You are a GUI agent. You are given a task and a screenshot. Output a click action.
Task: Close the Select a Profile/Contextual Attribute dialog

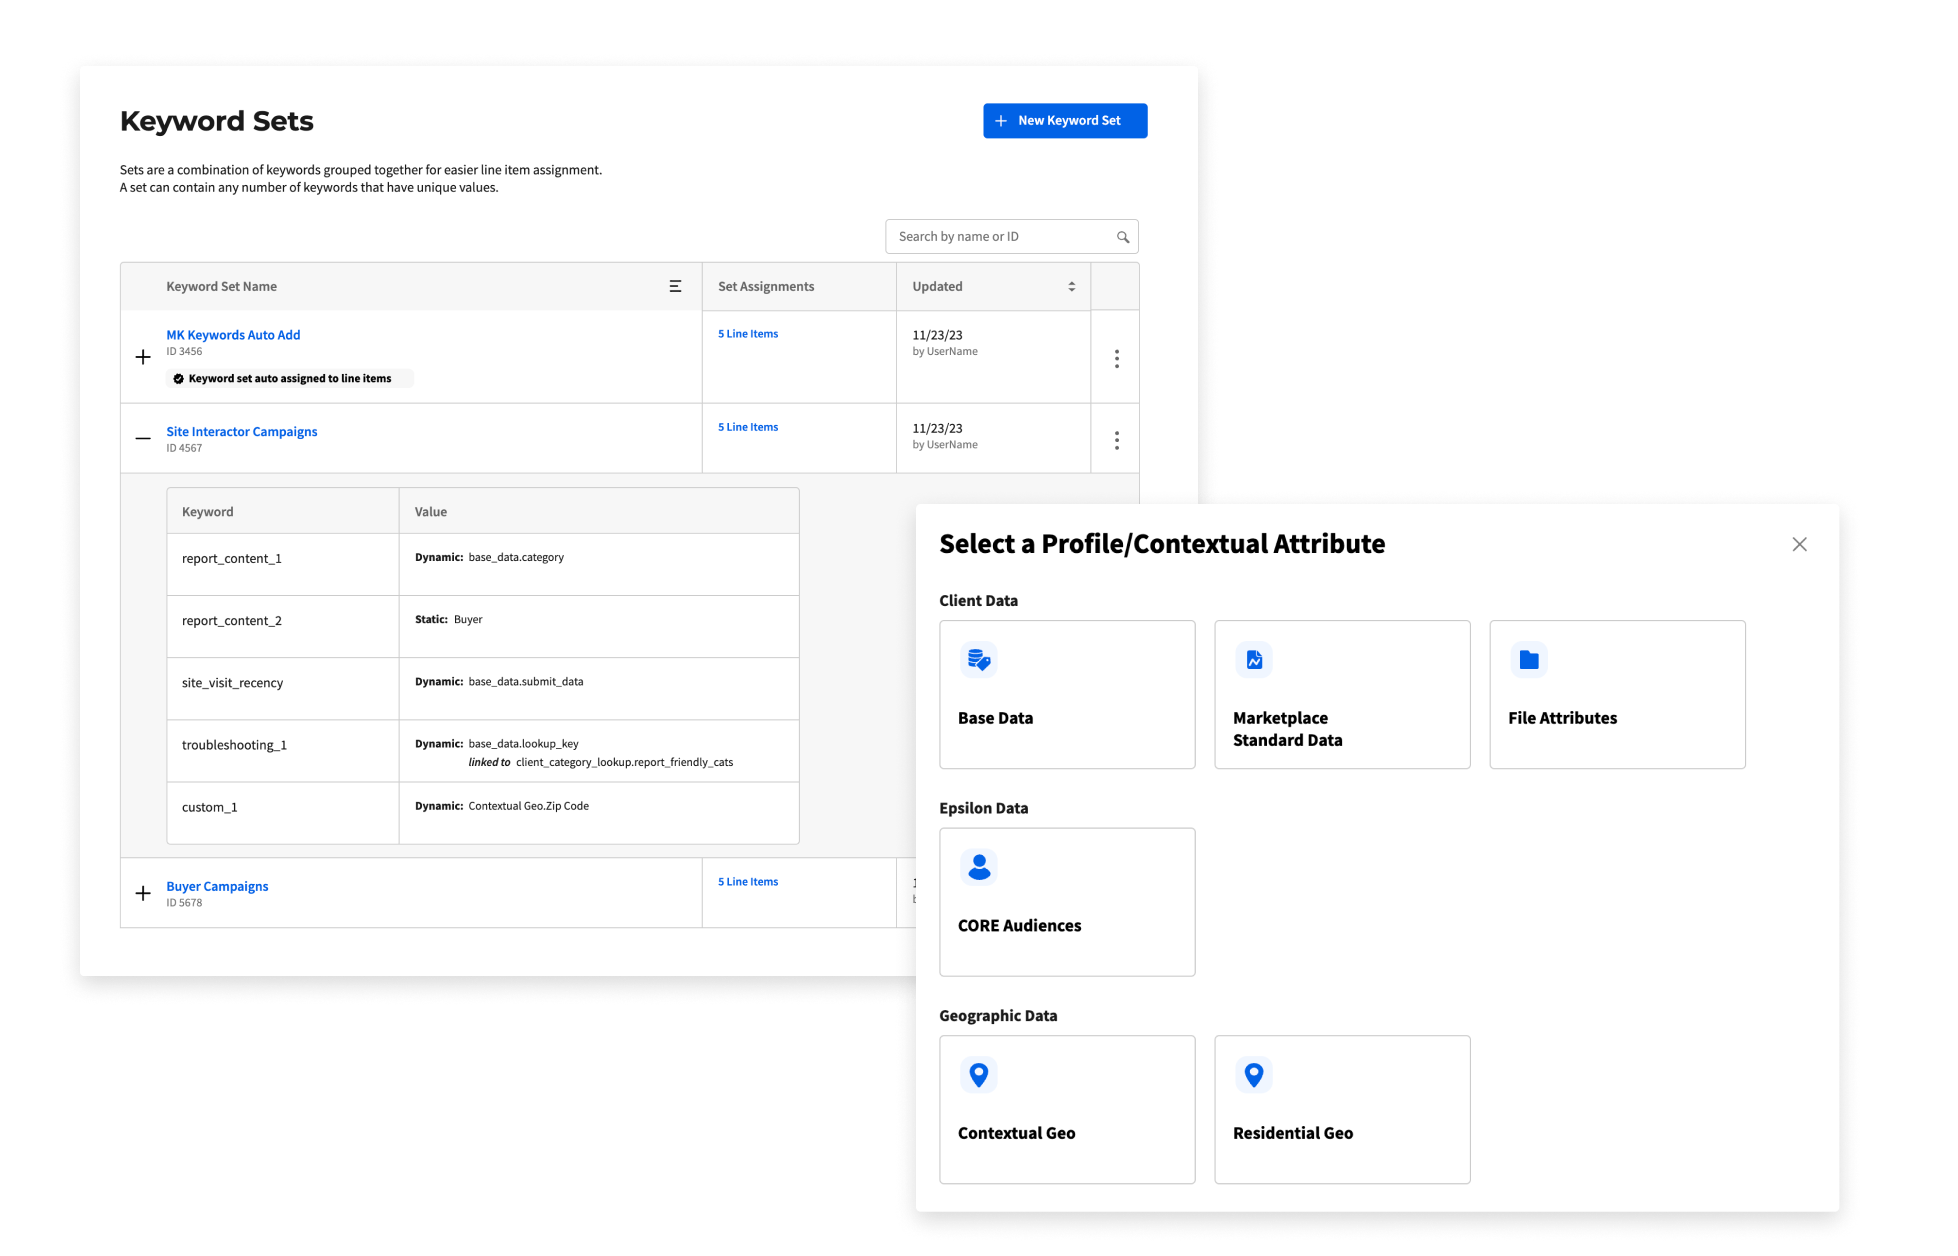(1799, 544)
